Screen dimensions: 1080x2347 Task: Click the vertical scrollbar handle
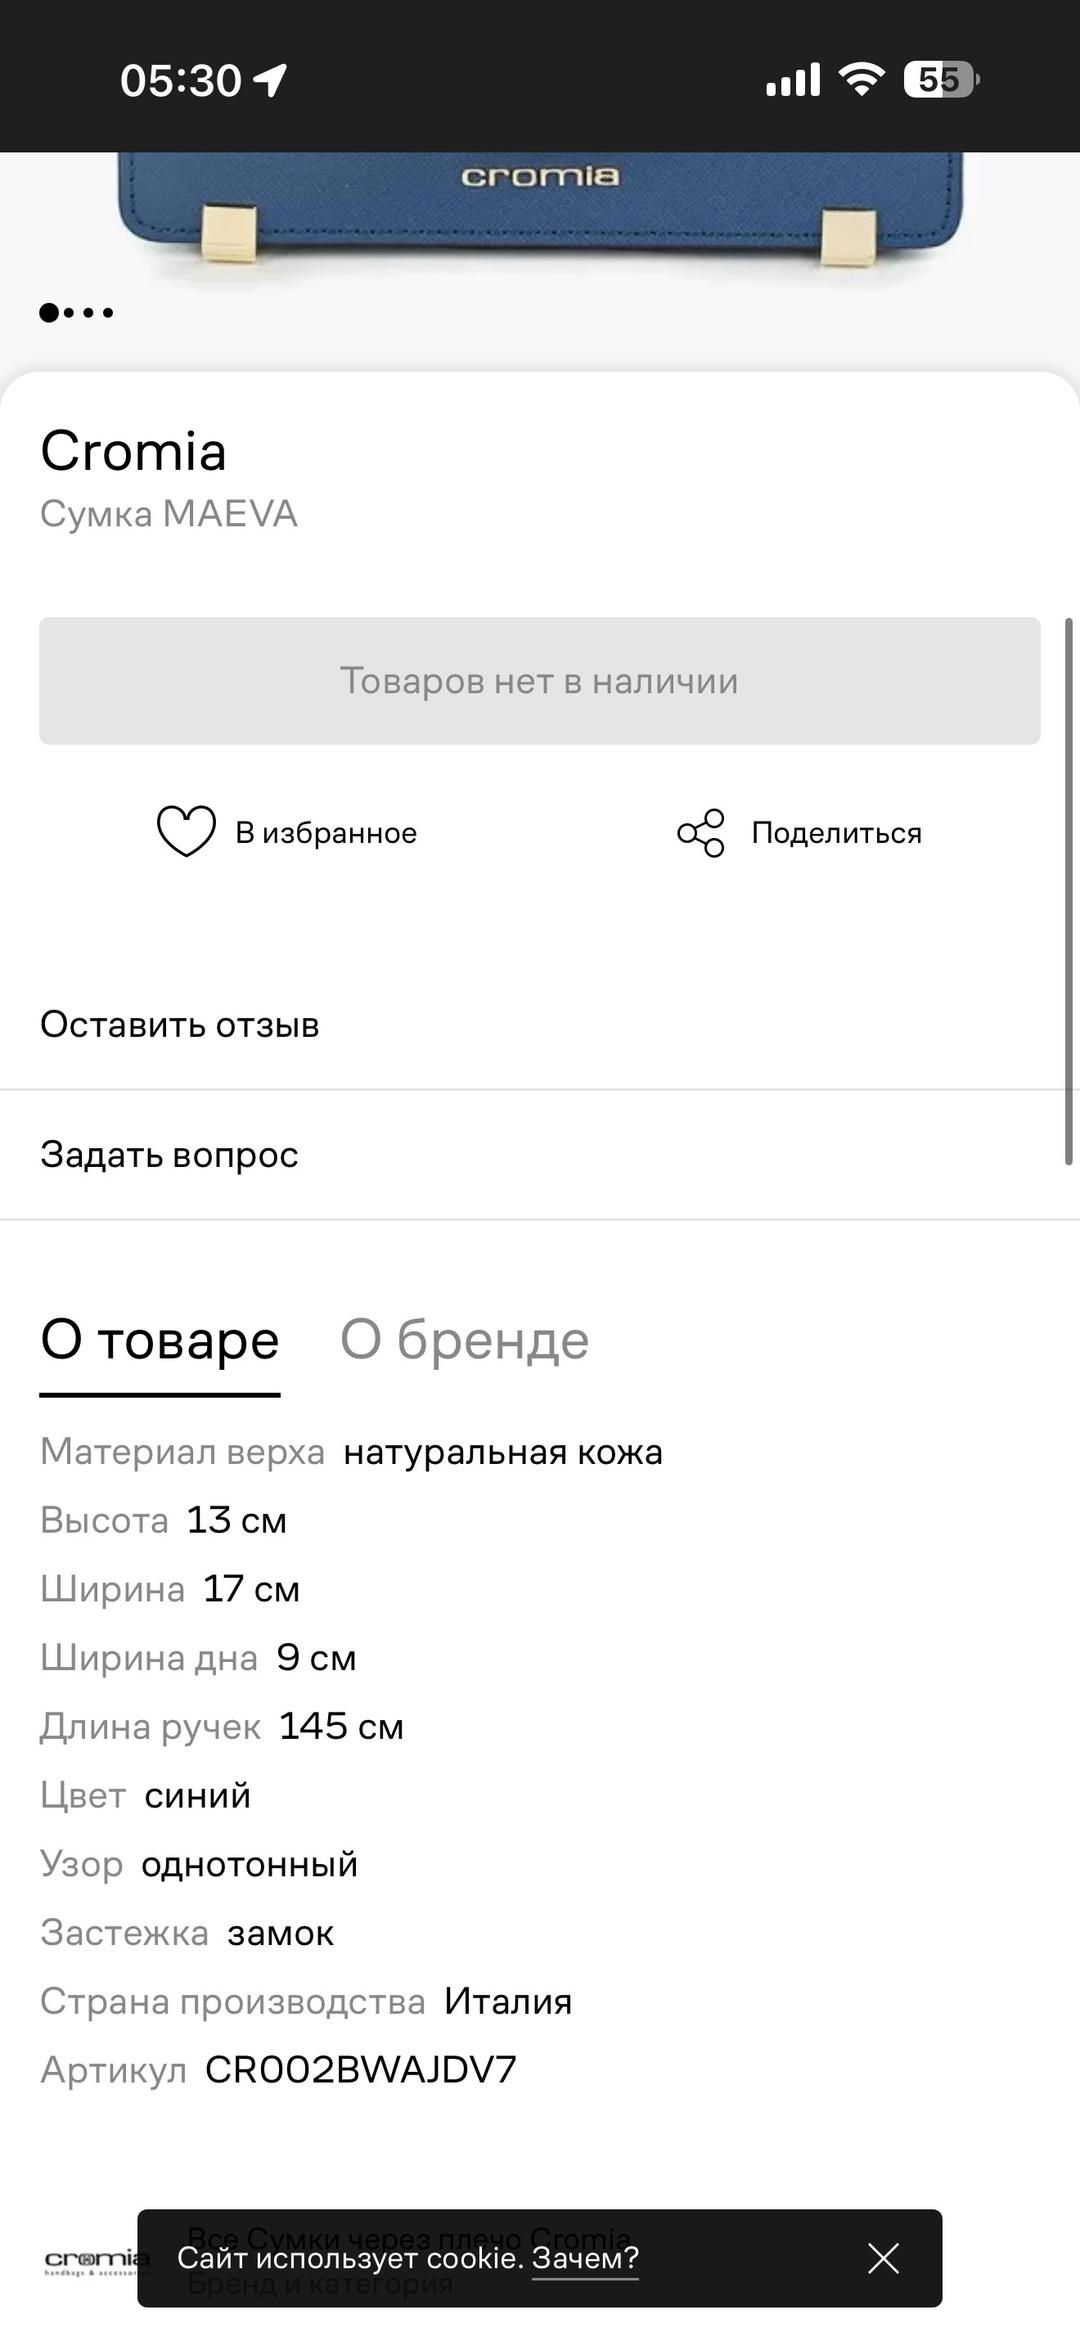[1068, 892]
